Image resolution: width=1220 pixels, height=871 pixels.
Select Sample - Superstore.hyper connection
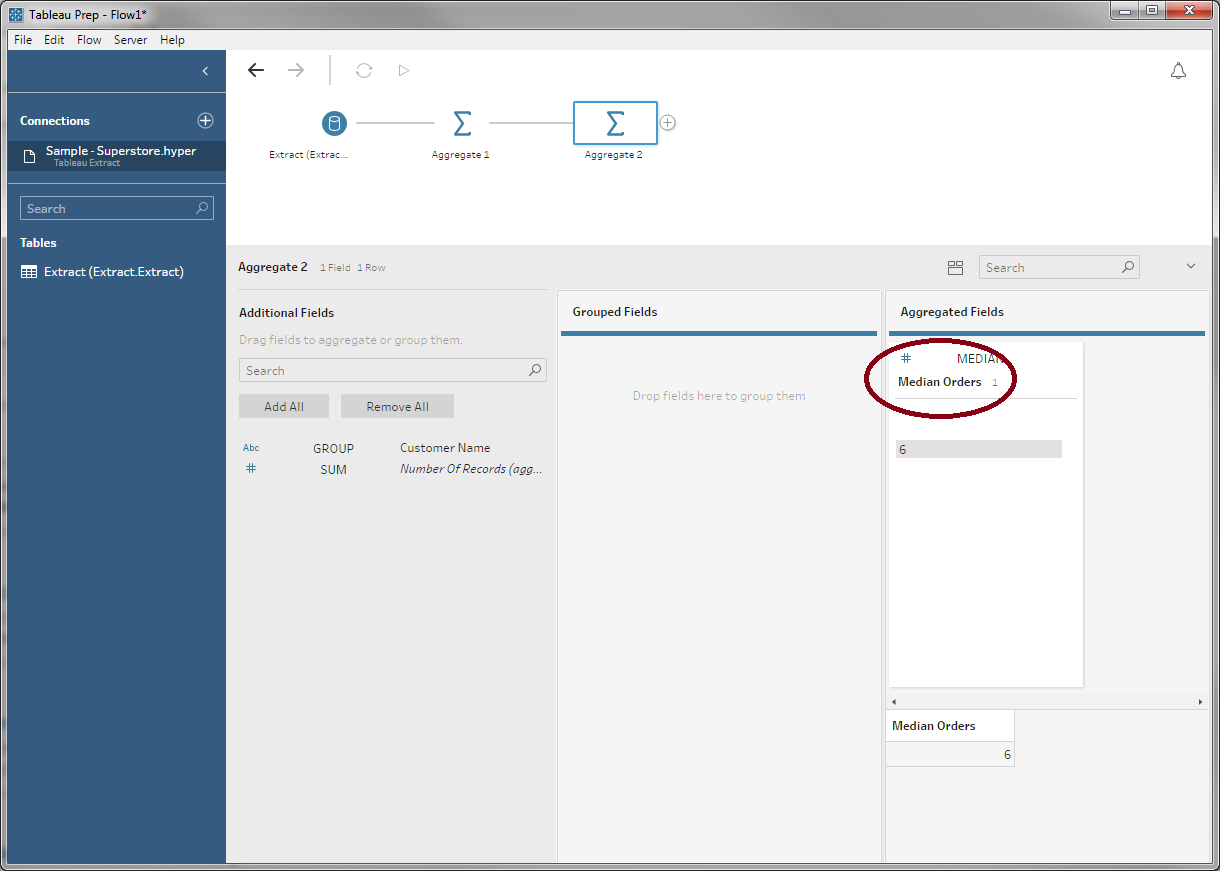[116, 156]
